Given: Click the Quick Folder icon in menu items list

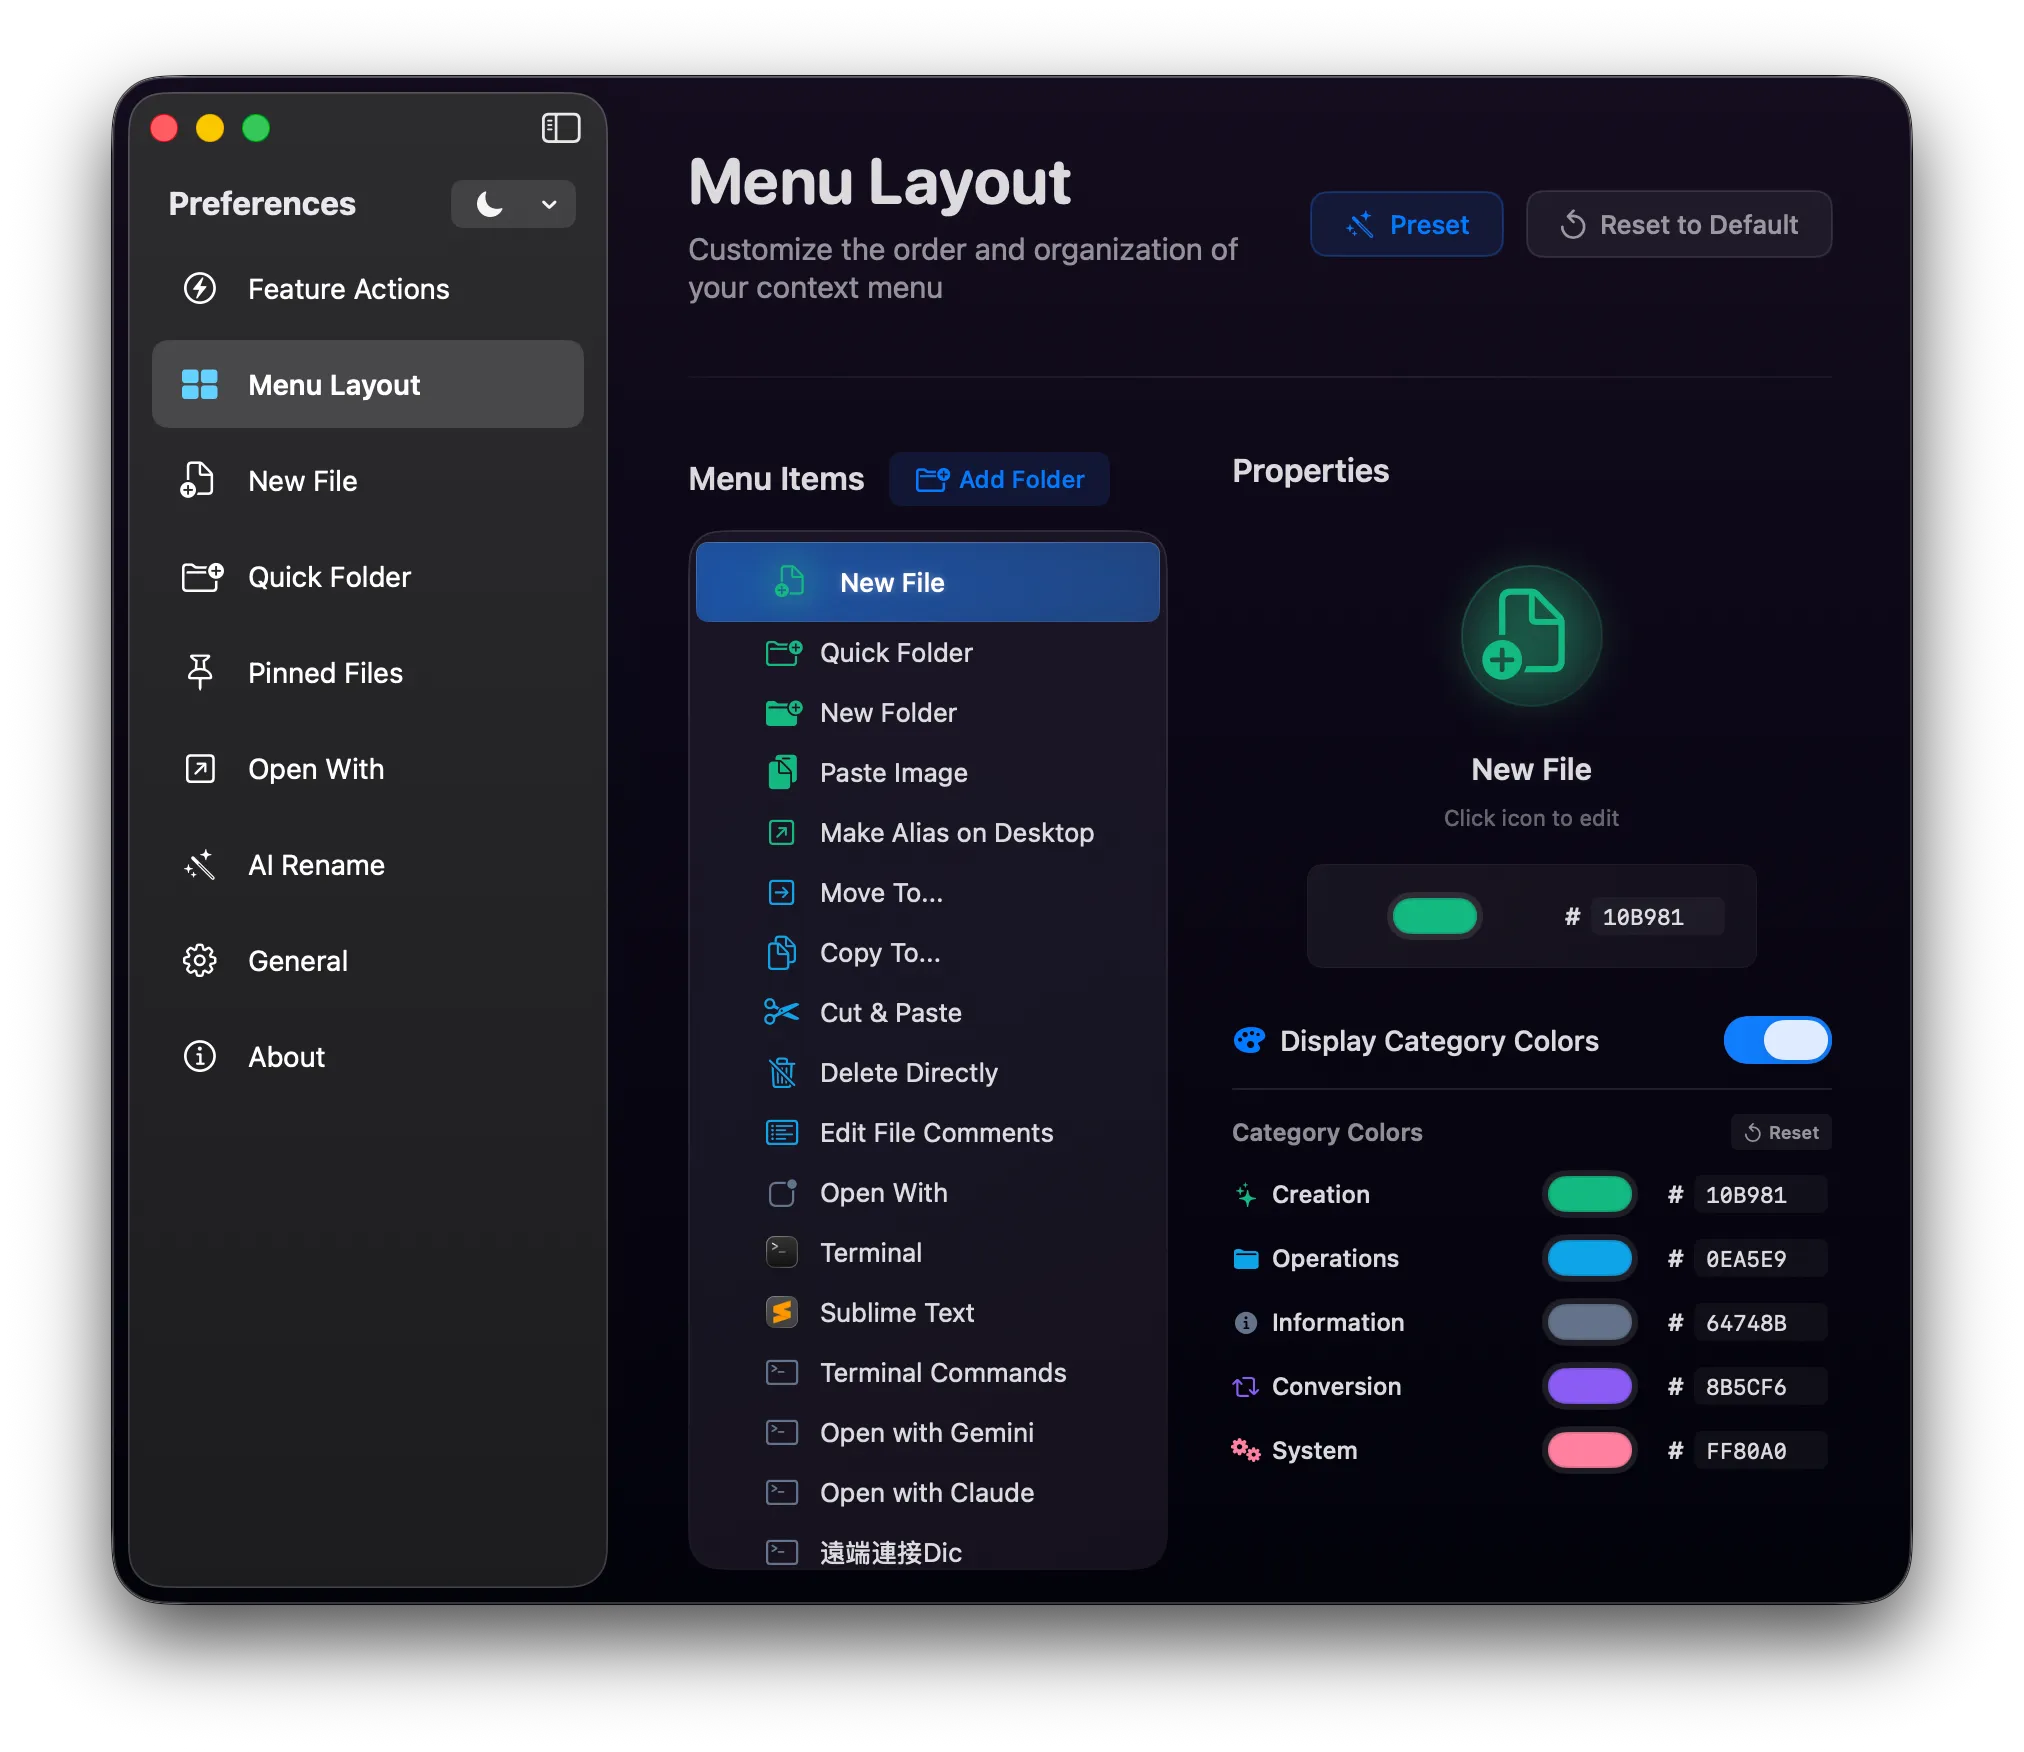Looking at the screenshot, I should pos(783,653).
